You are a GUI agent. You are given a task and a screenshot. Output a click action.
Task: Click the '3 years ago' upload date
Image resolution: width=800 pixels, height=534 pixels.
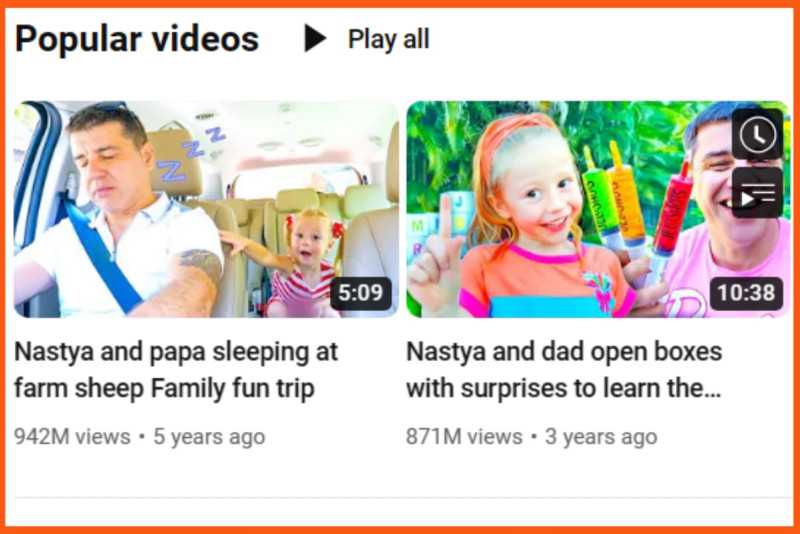tap(601, 437)
